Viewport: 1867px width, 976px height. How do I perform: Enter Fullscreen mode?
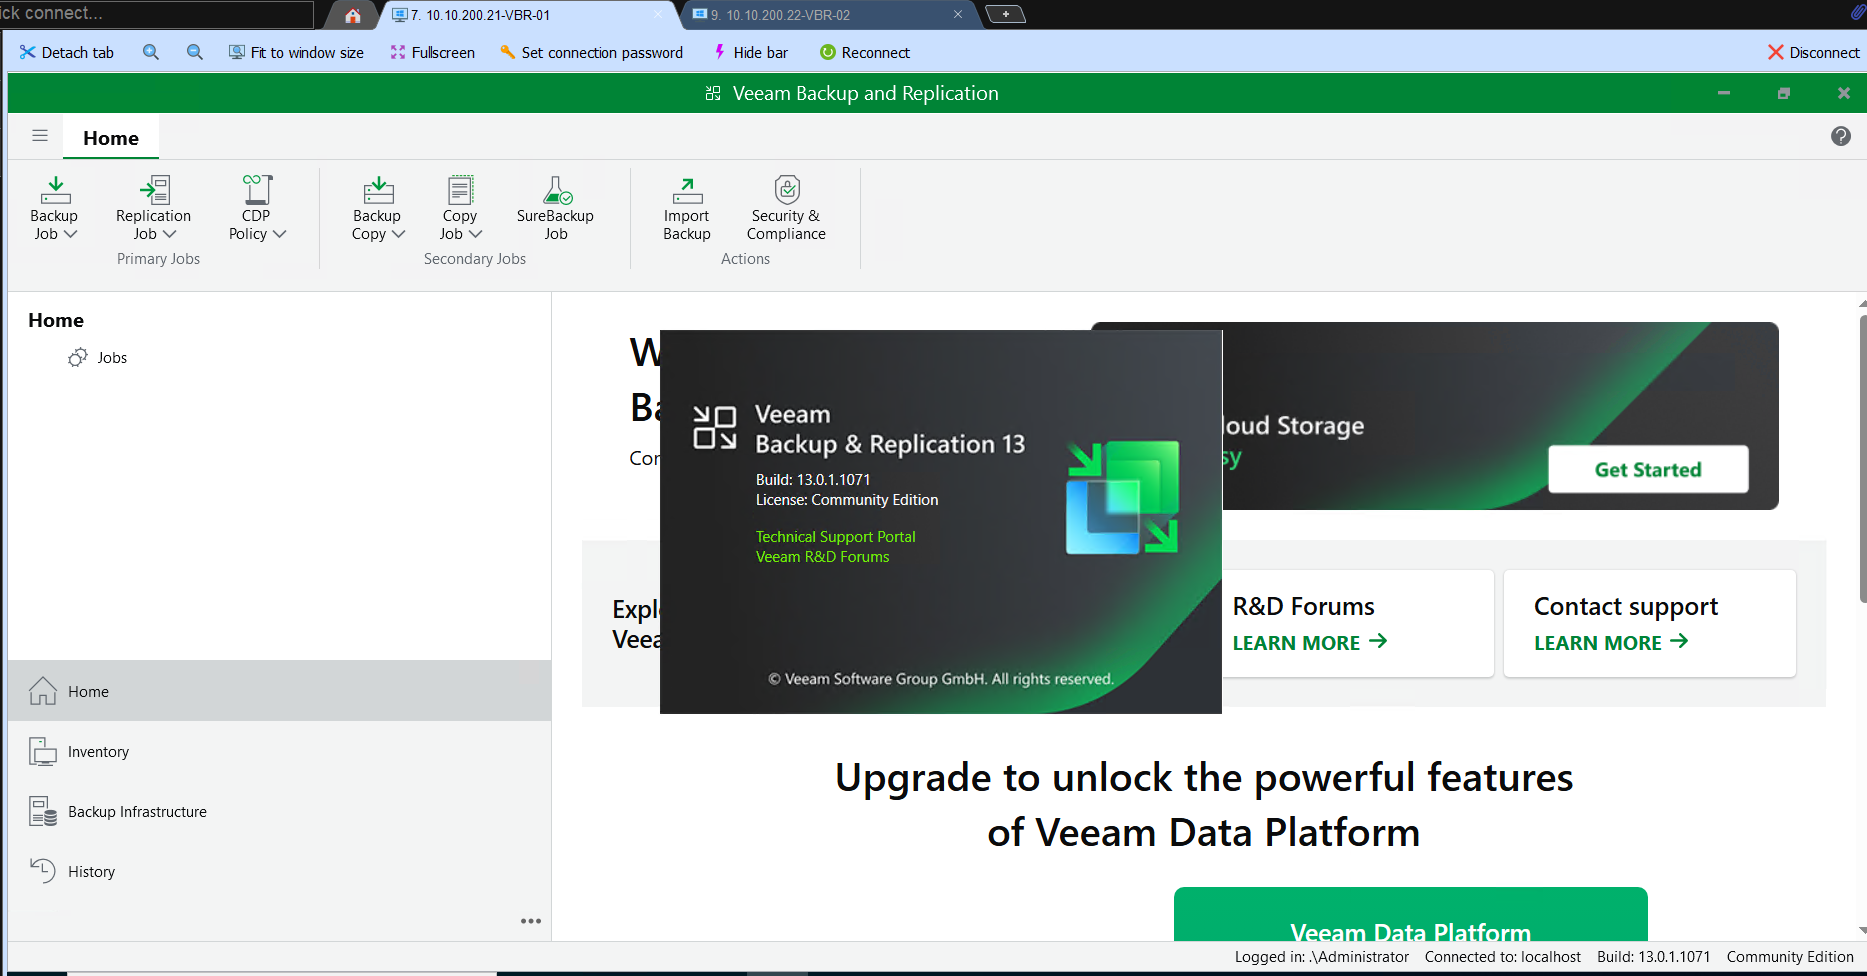pyautogui.click(x=433, y=52)
